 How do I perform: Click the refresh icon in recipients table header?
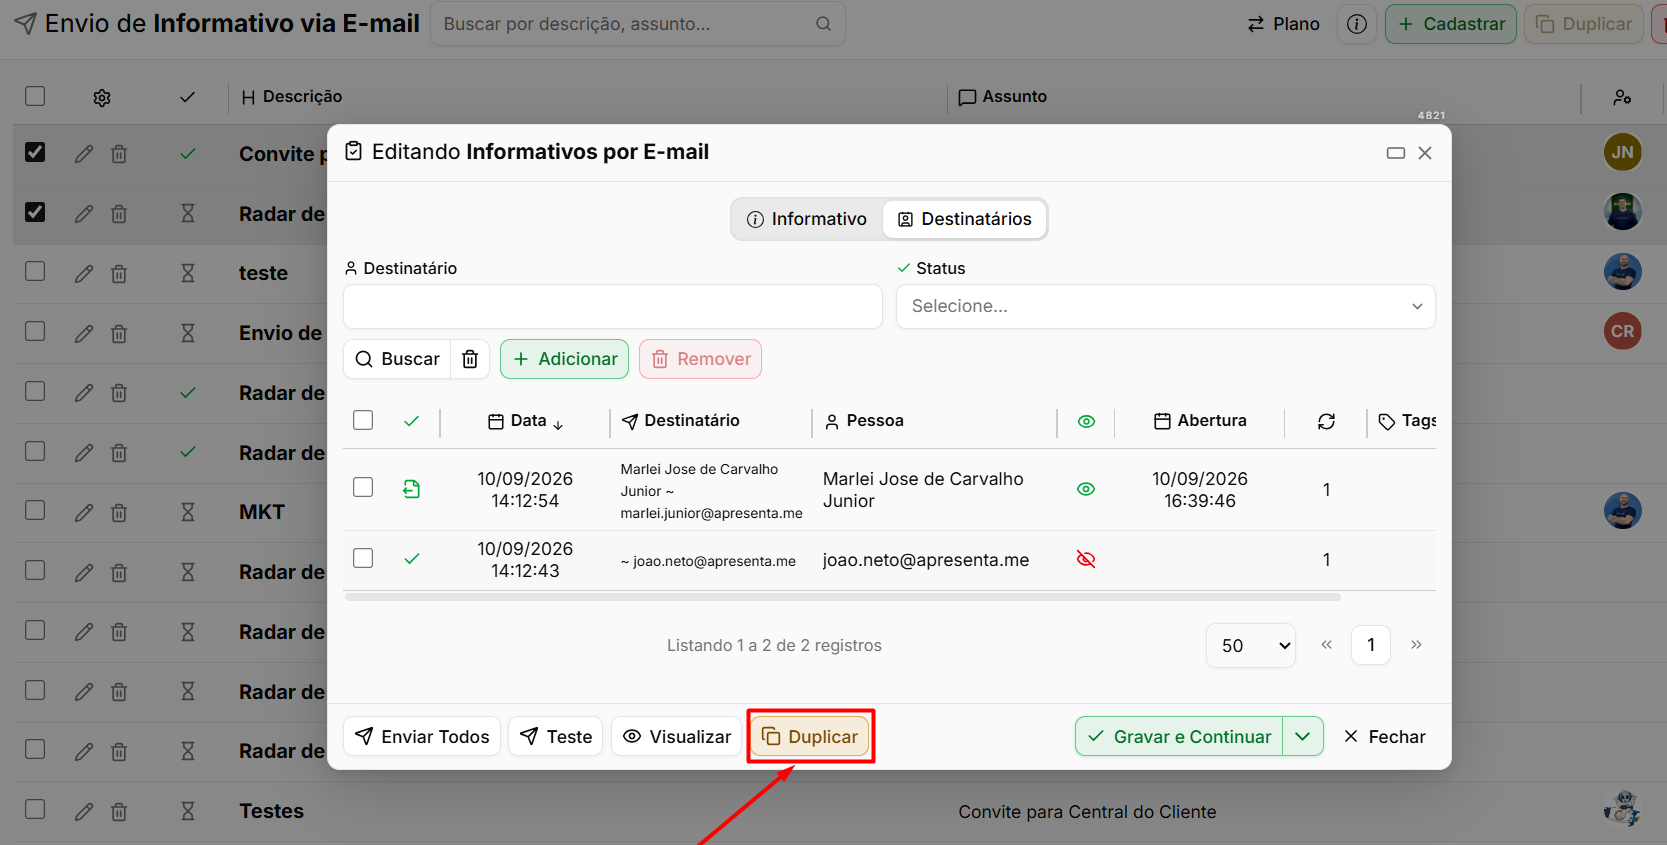[1326, 421]
